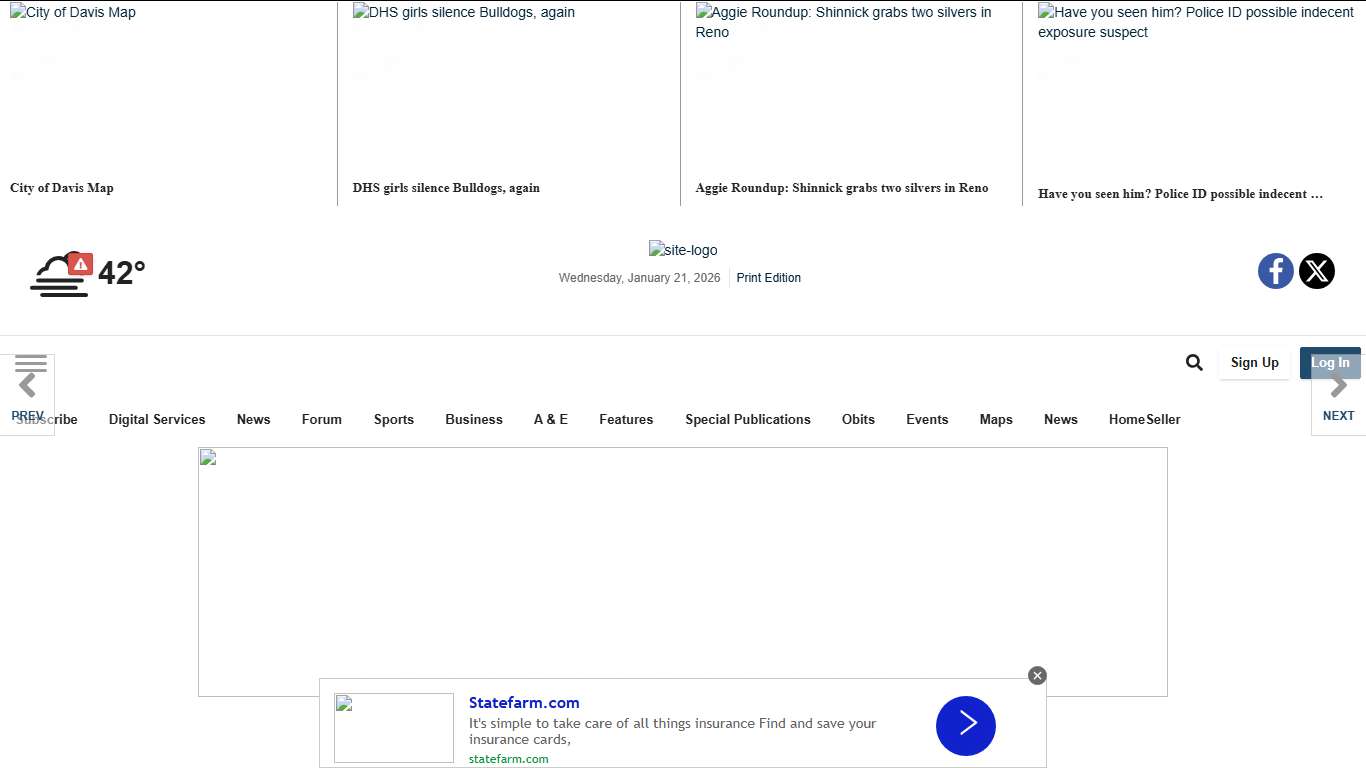Click the Sign Up button
Viewport: 1366px width, 768px height.
click(x=1254, y=363)
